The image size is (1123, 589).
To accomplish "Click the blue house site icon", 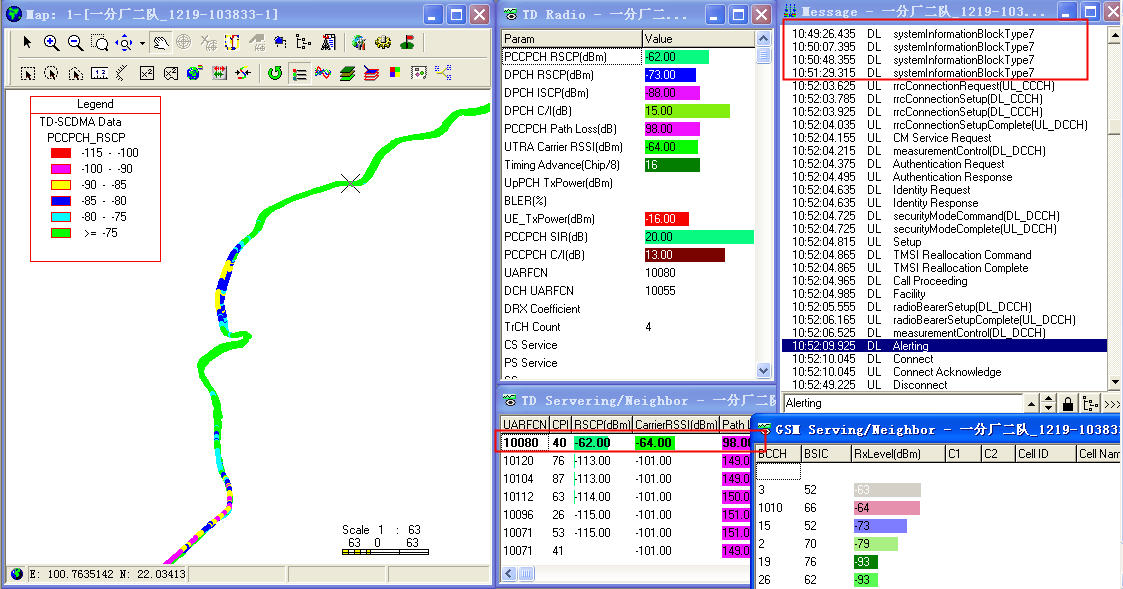I will (x=280, y=43).
